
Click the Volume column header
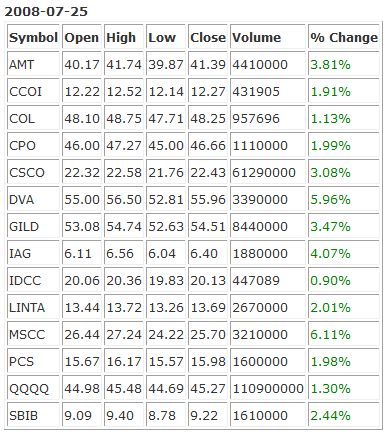(x=268, y=38)
